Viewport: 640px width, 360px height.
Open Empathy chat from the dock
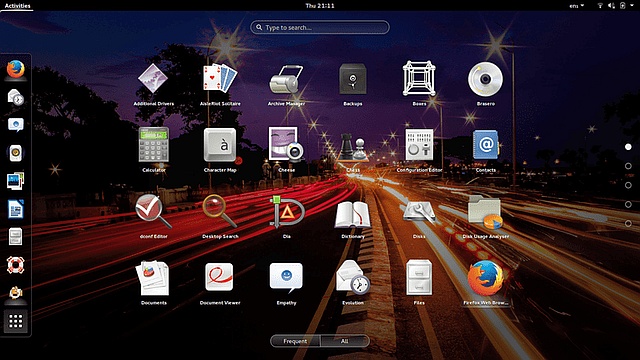[x=16, y=125]
